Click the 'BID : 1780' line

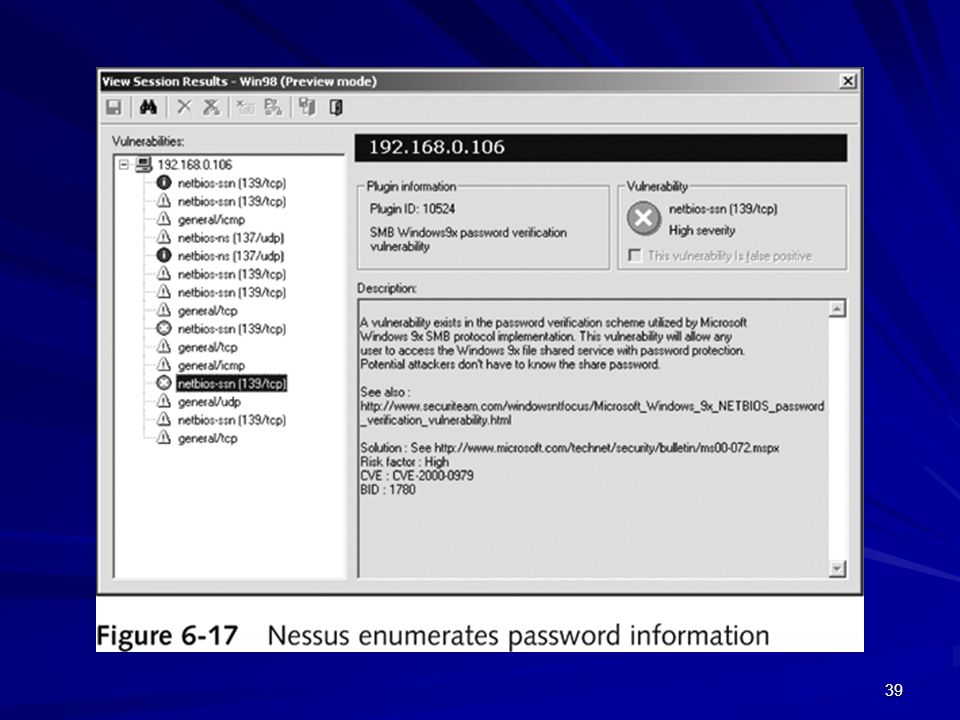pyautogui.click(x=388, y=490)
